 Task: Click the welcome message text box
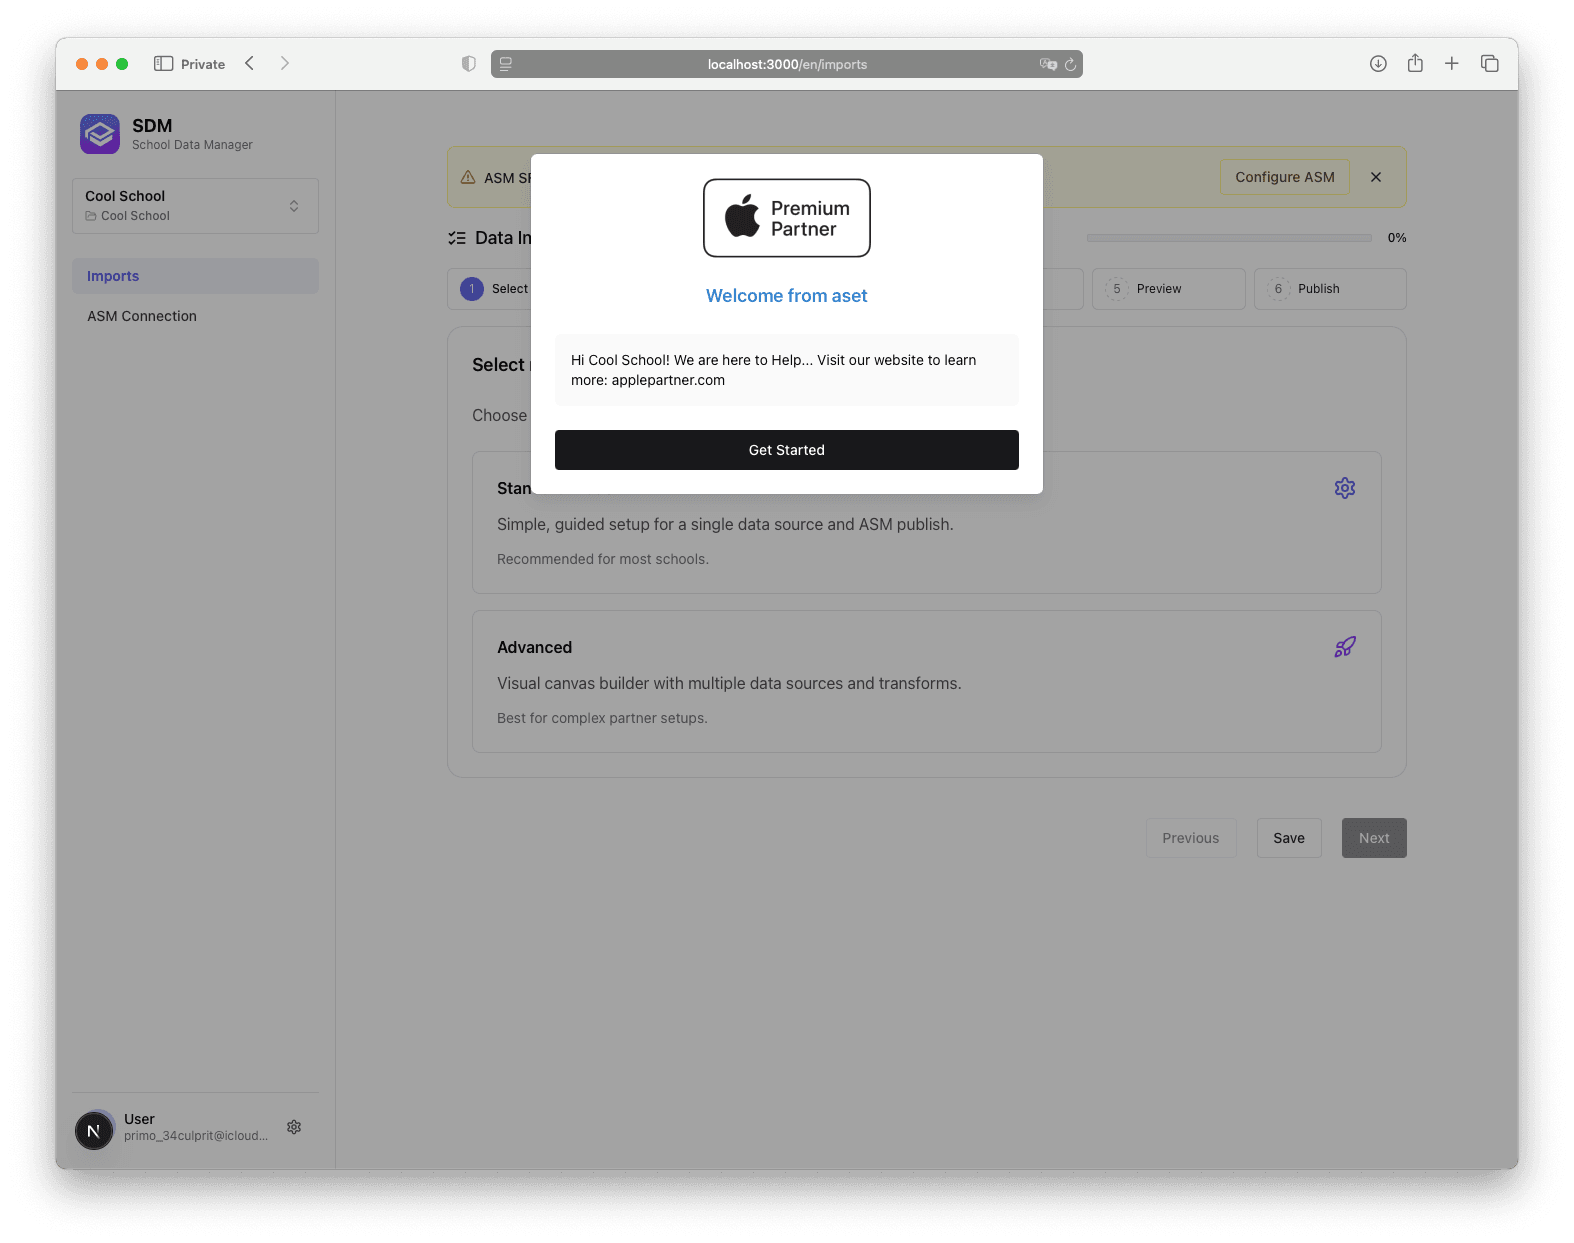tap(786, 370)
